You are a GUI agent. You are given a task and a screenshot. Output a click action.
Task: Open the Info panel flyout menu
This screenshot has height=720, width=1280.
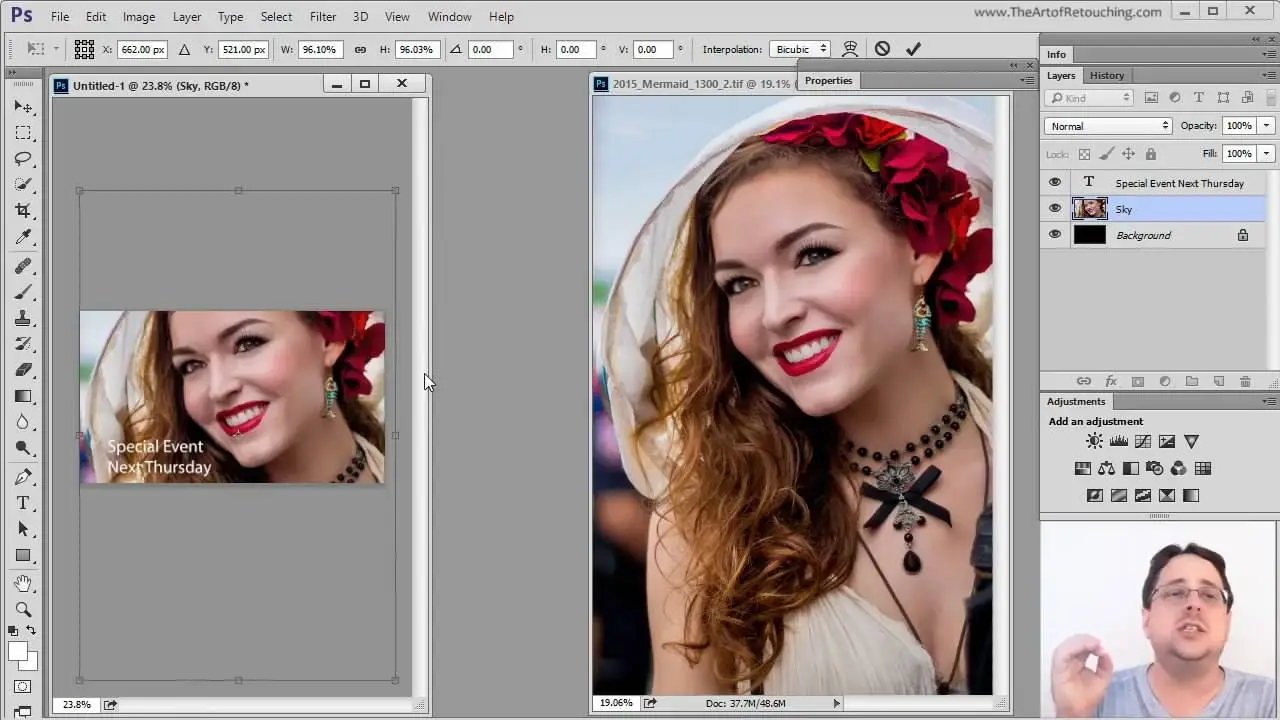(x=1269, y=55)
